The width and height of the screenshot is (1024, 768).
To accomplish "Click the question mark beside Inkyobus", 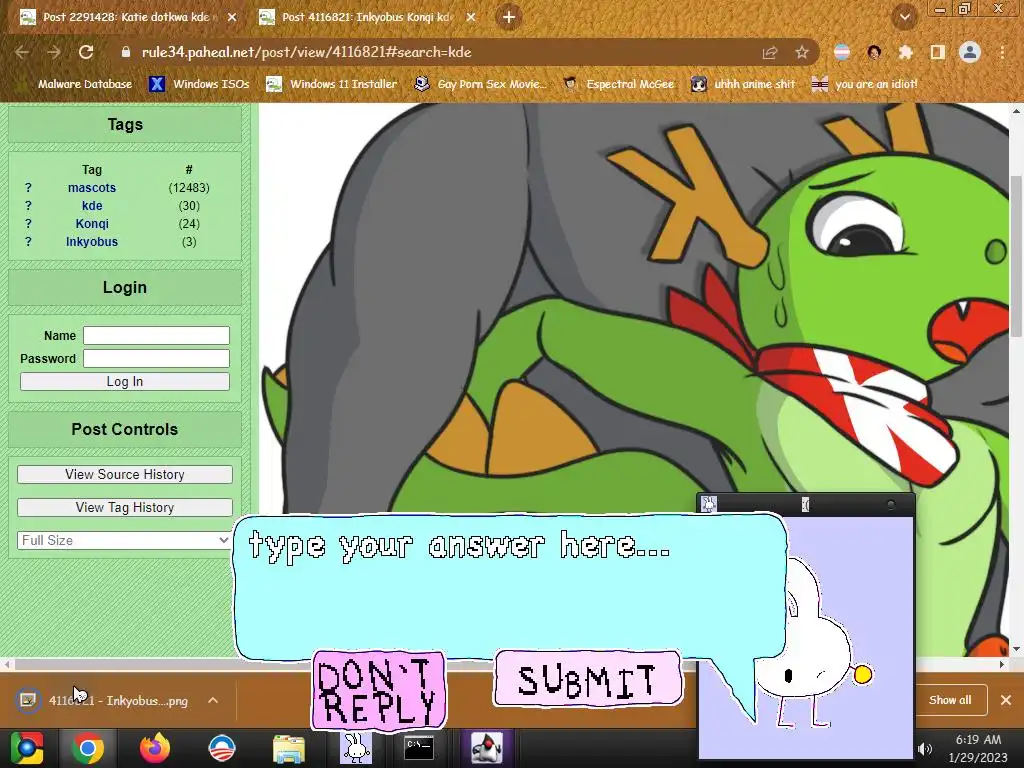I will (x=28, y=242).
